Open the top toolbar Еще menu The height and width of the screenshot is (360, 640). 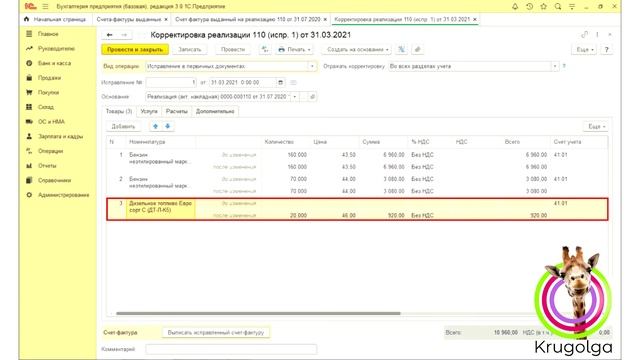click(585, 49)
